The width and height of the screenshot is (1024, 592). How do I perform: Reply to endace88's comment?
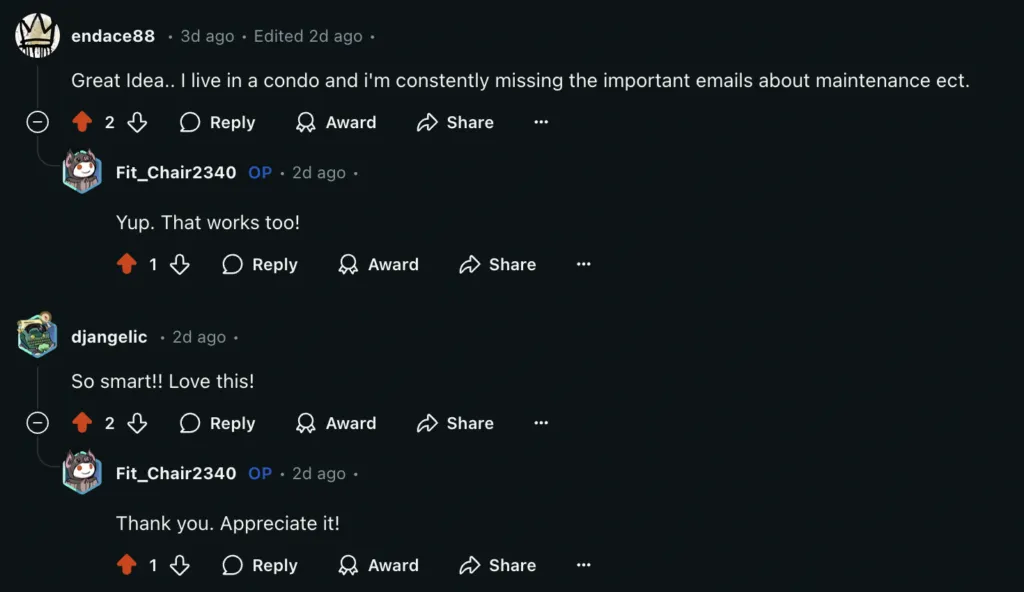[218, 122]
